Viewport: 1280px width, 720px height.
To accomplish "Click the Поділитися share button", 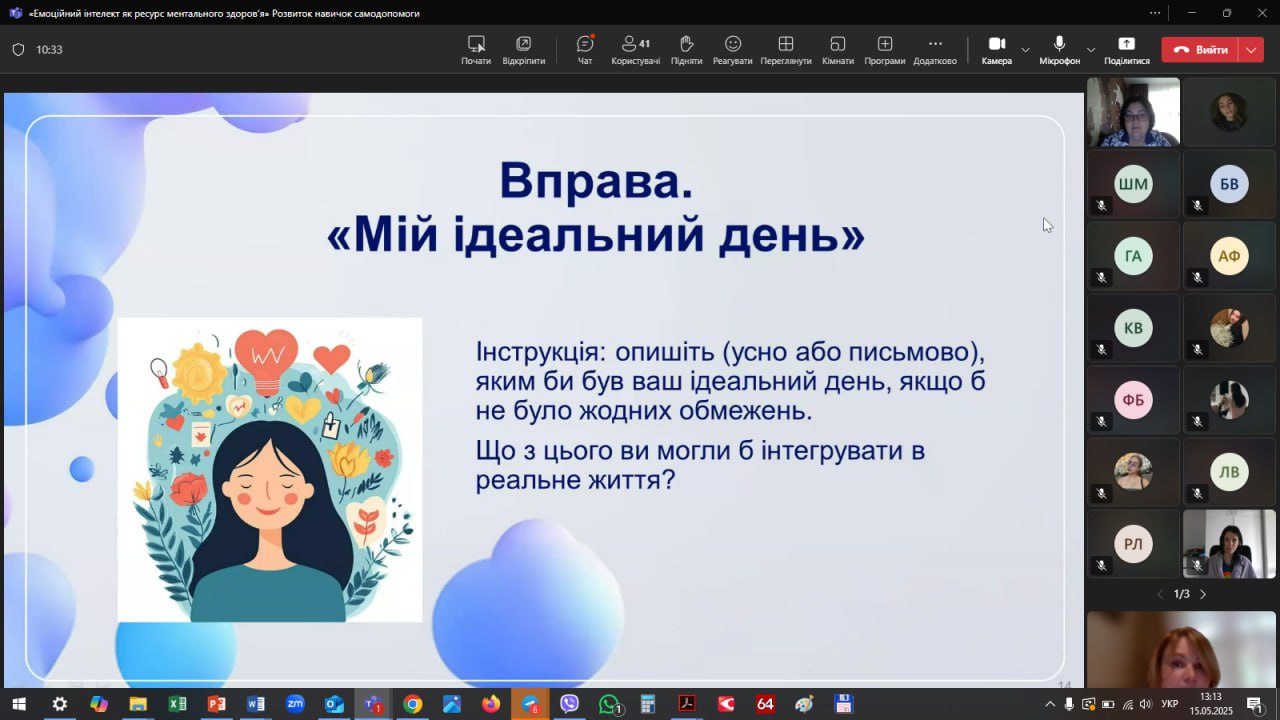I will coord(1126,49).
